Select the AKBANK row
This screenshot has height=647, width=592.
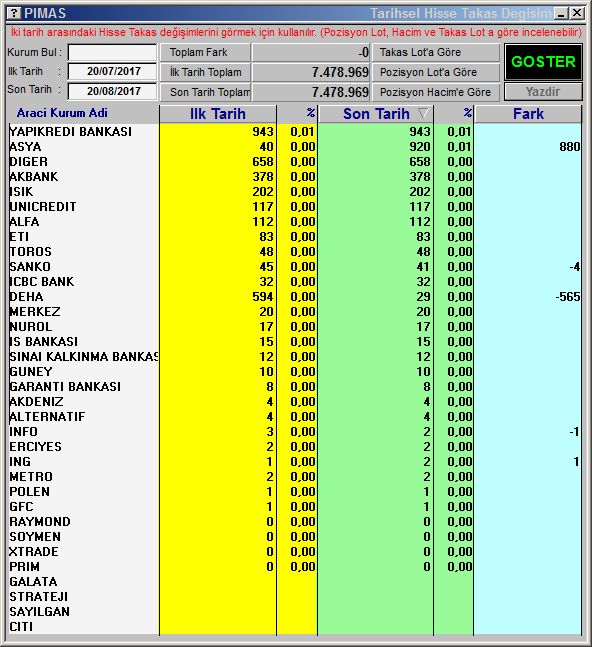[x=295, y=177]
